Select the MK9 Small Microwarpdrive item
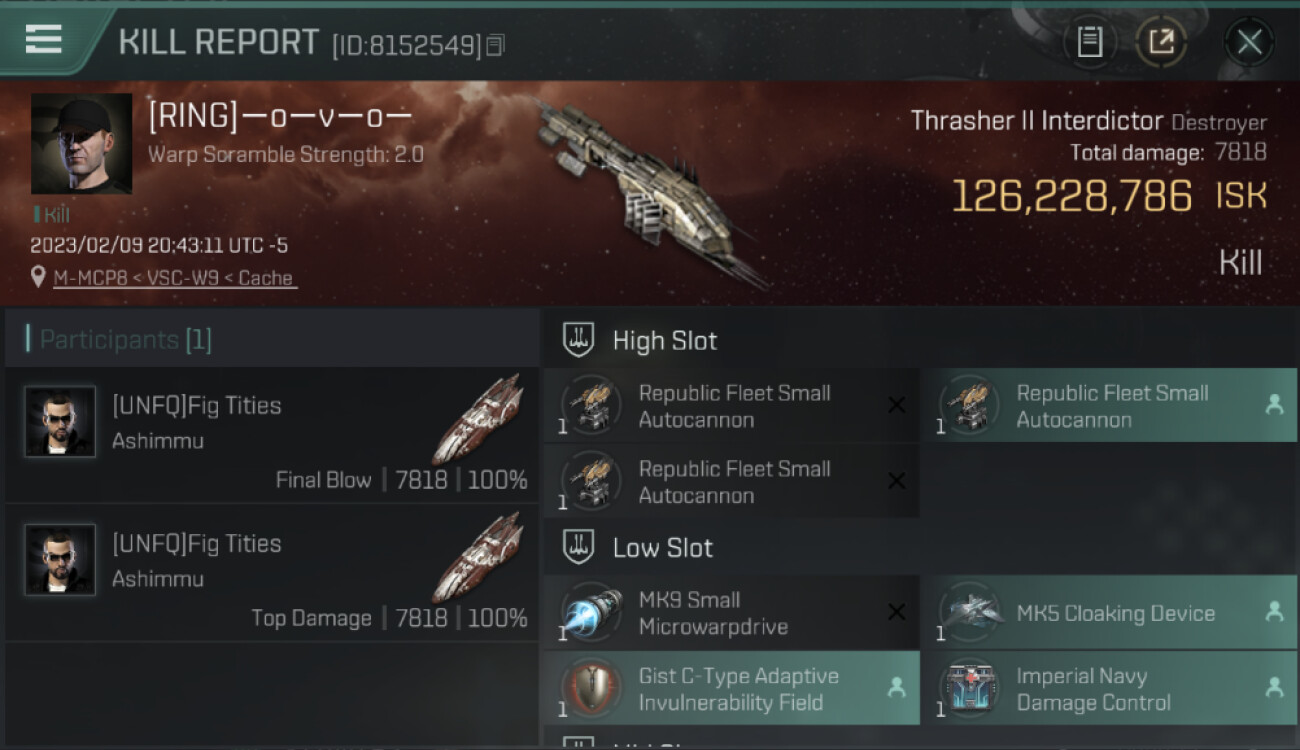Screen dimensions: 1300x750 coord(731,613)
